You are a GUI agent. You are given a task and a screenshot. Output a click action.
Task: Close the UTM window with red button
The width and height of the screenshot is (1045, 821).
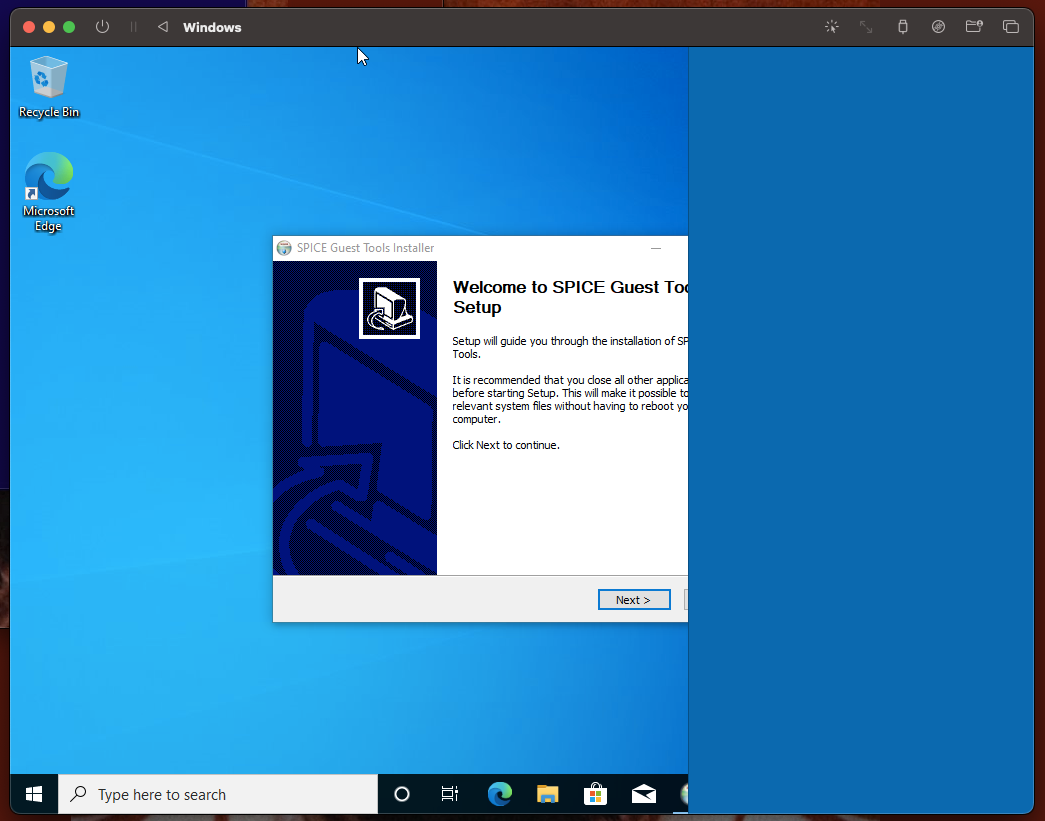pos(29,27)
